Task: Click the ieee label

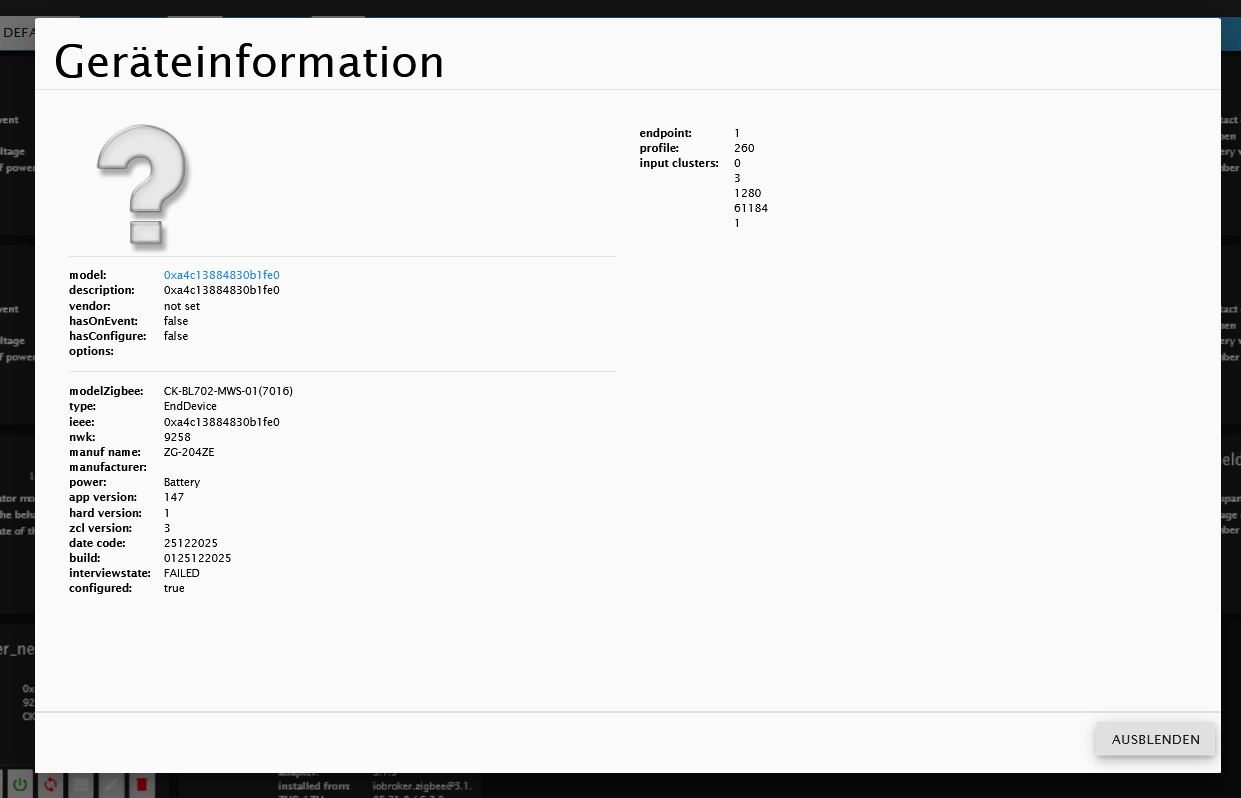Action: pyautogui.click(x=82, y=422)
